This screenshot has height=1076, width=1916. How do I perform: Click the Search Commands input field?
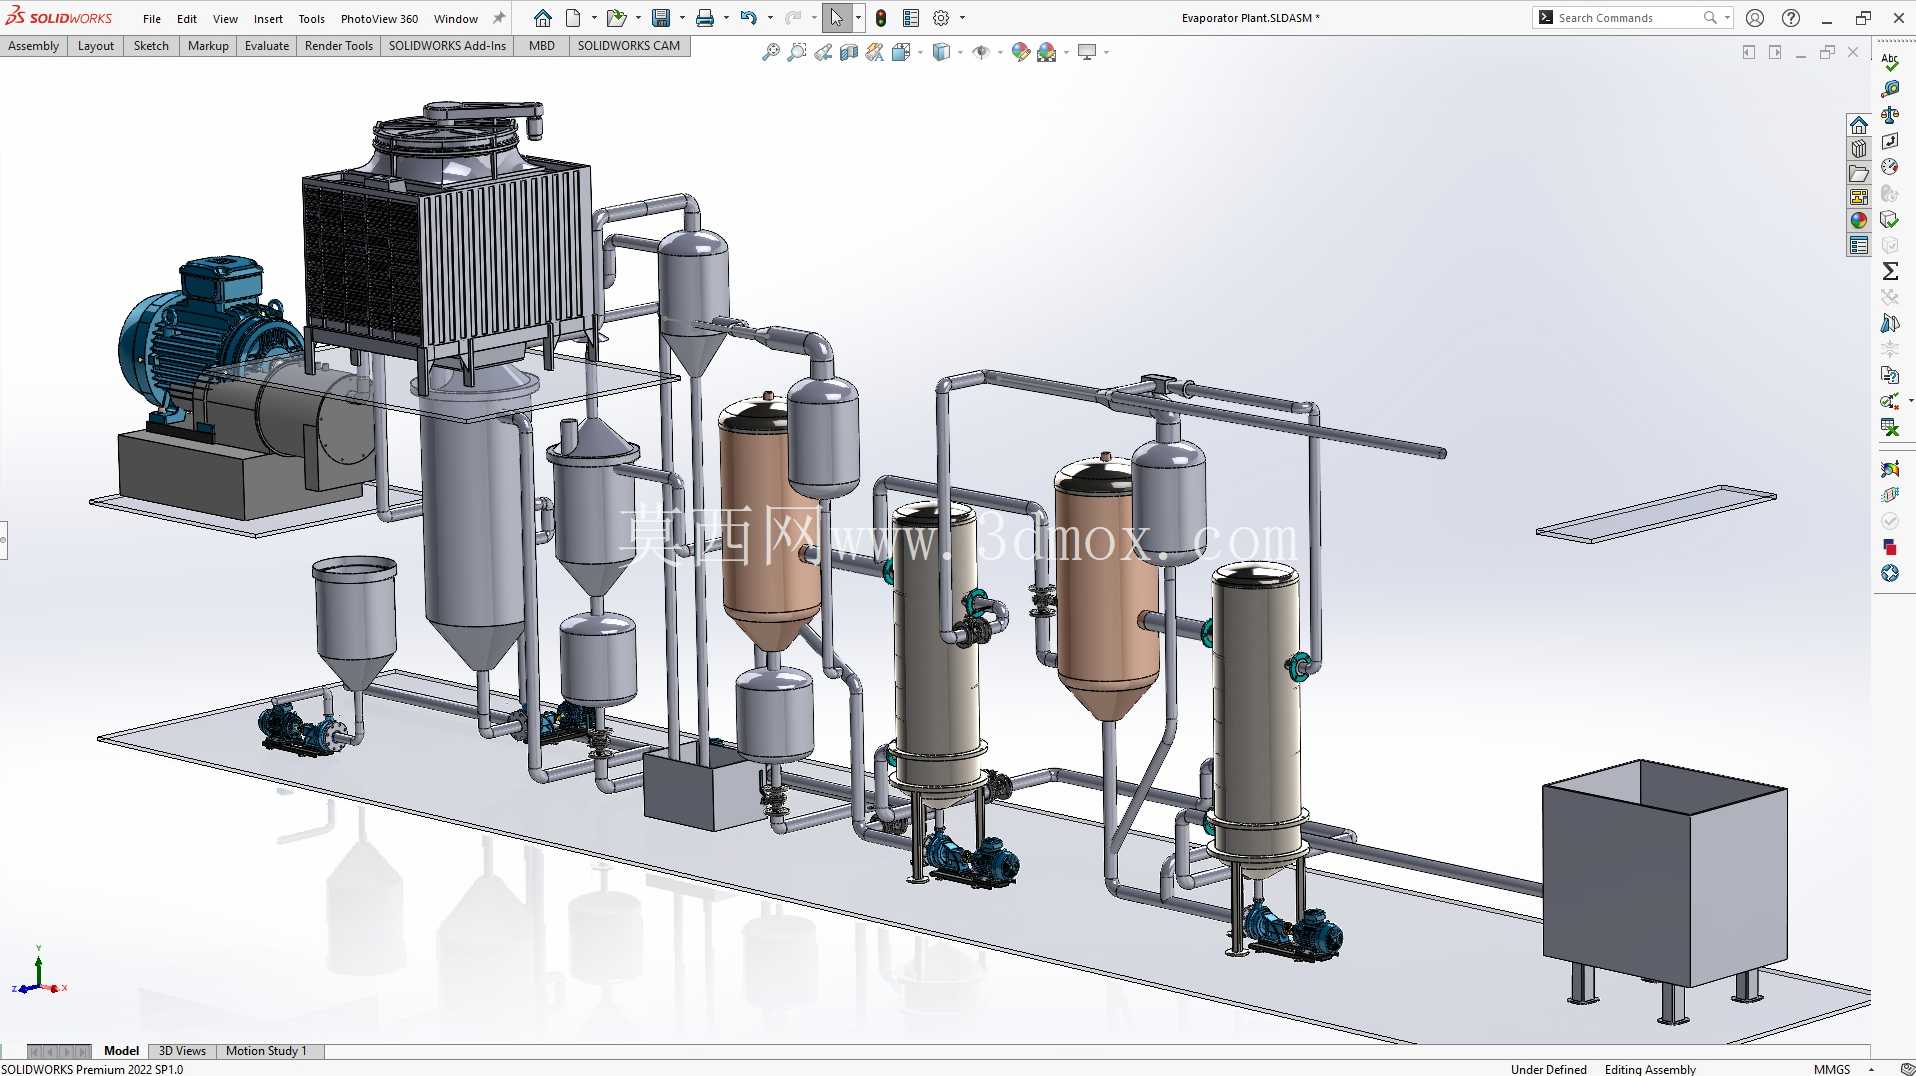click(1628, 18)
